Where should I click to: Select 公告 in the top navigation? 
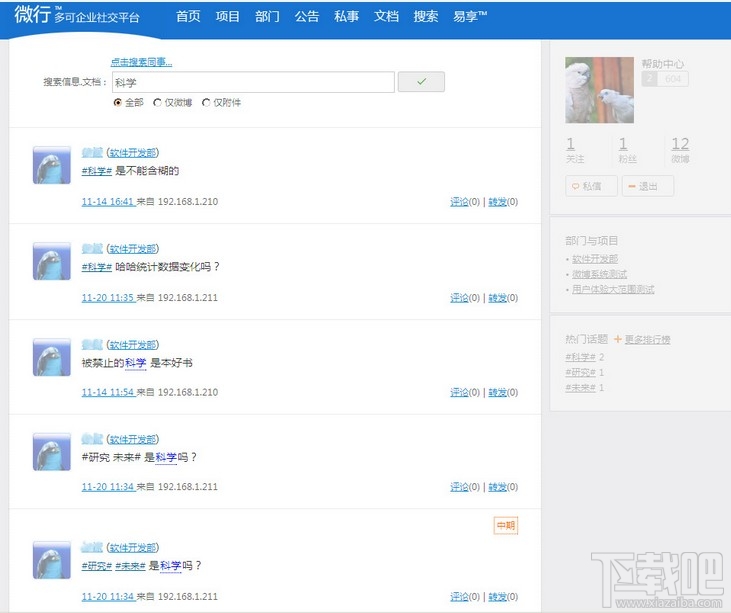click(x=307, y=16)
